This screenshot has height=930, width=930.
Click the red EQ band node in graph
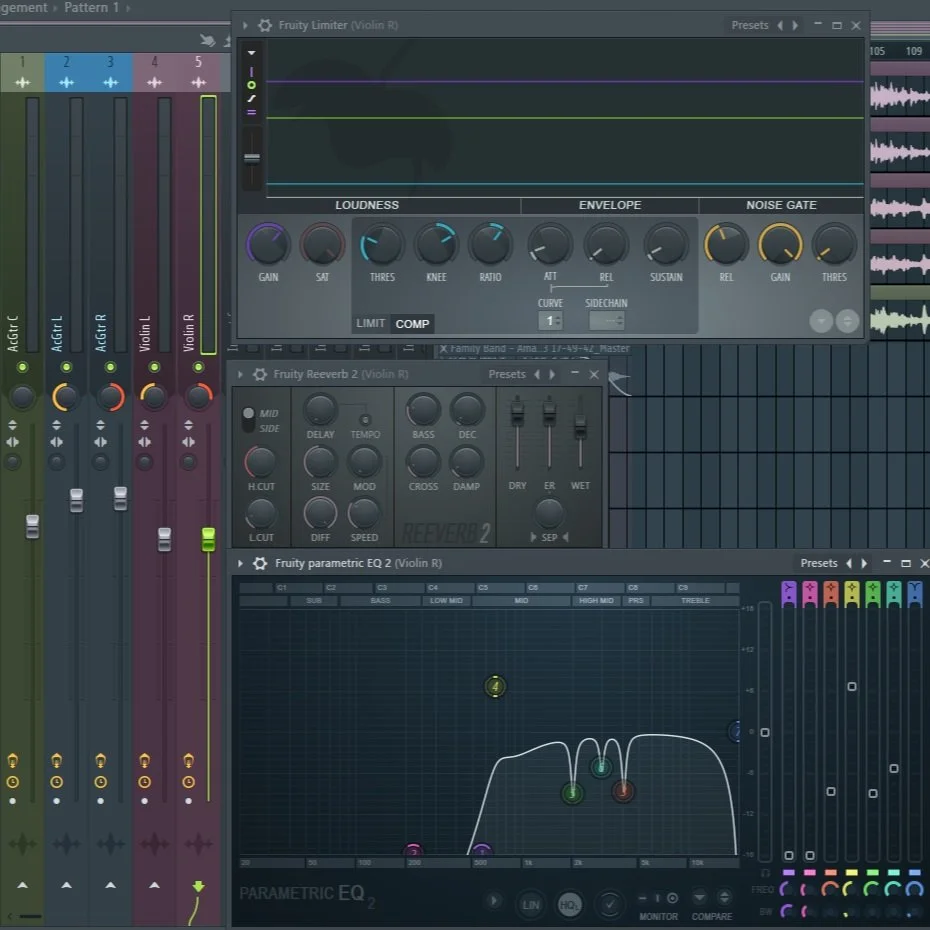[623, 791]
